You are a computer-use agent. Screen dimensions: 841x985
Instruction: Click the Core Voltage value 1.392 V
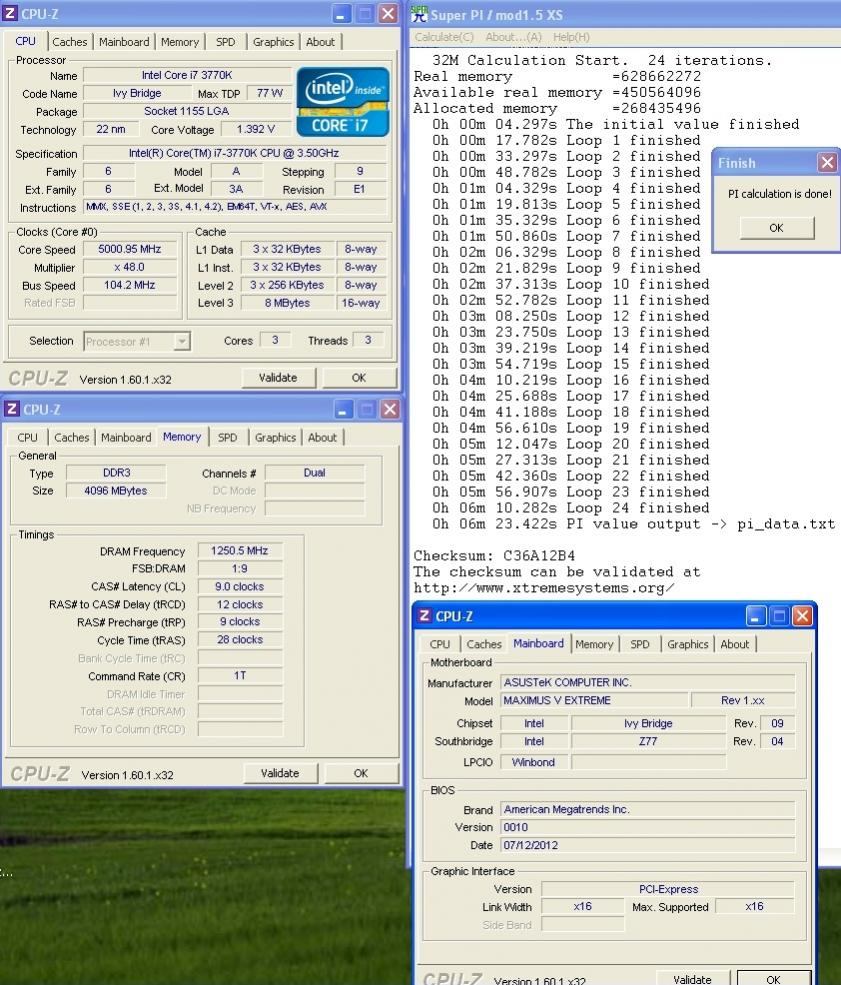[255, 129]
